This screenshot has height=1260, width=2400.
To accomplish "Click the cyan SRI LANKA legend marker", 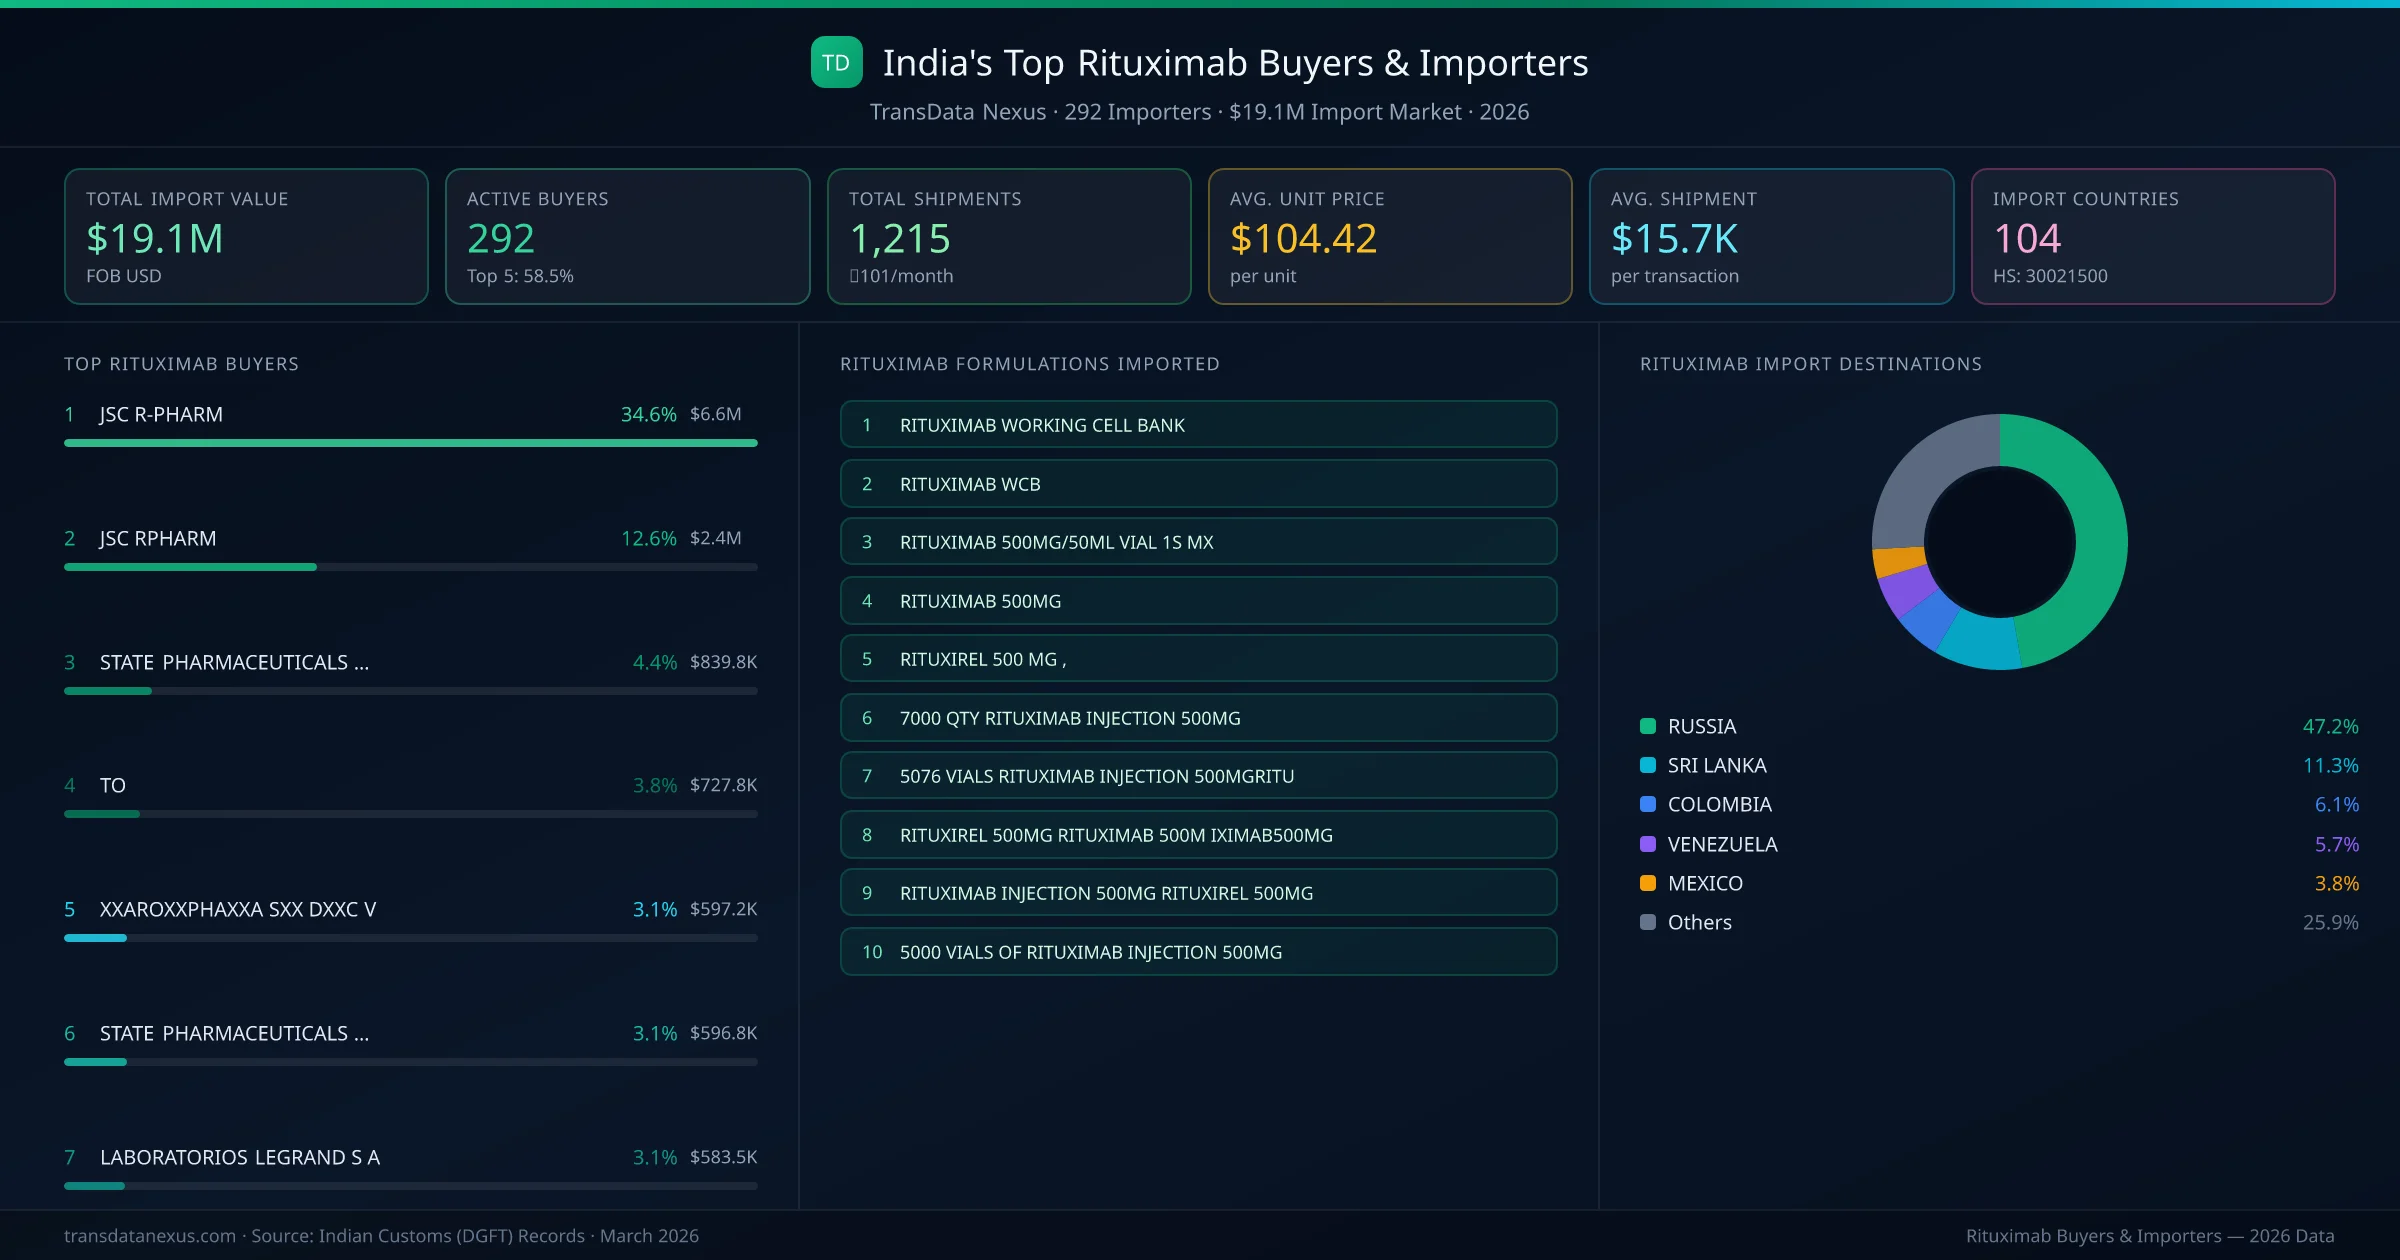I will pos(1648,765).
